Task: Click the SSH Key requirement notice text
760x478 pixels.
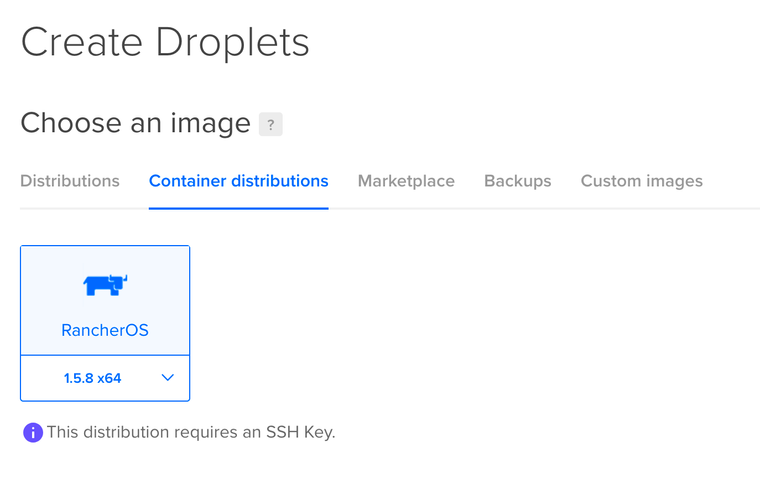Action: tap(191, 432)
